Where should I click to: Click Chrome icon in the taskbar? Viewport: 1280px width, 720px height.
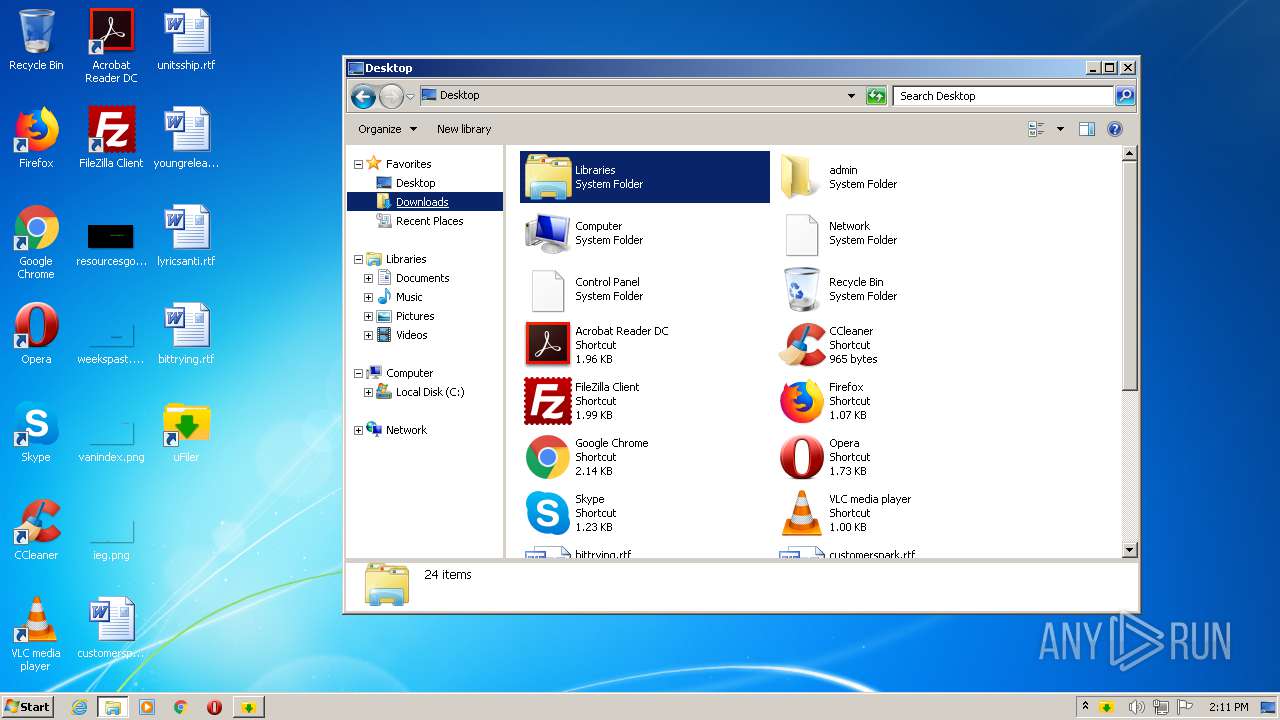pos(181,707)
